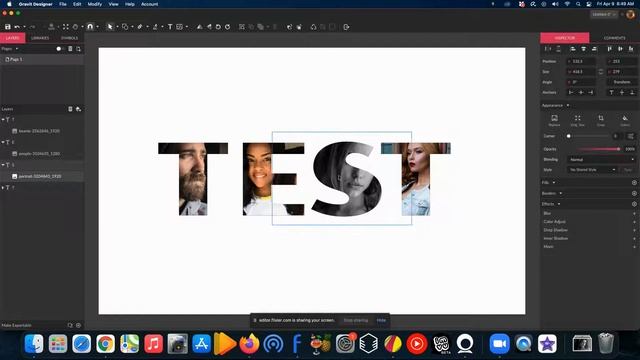Click the Layers panel trash icon
The width and height of the screenshot is (640, 360).
(70, 109)
